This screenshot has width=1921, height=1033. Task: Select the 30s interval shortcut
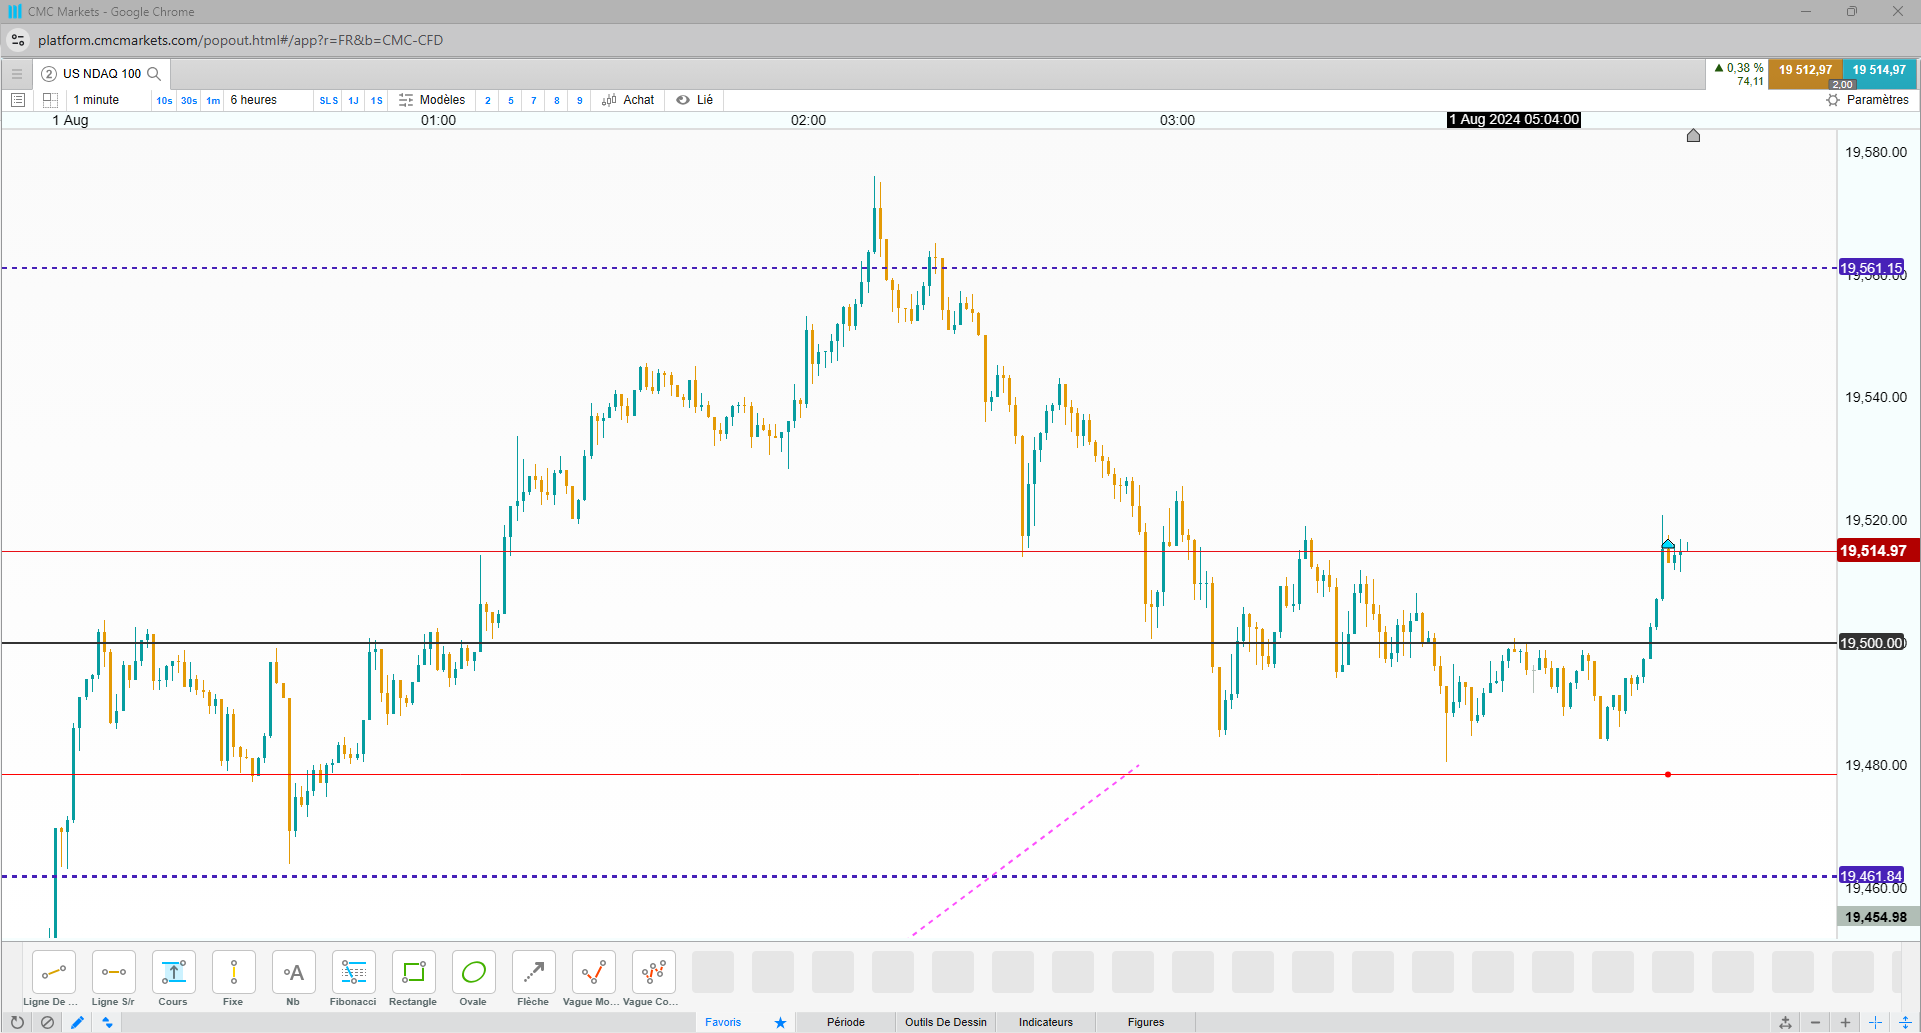click(x=189, y=100)
